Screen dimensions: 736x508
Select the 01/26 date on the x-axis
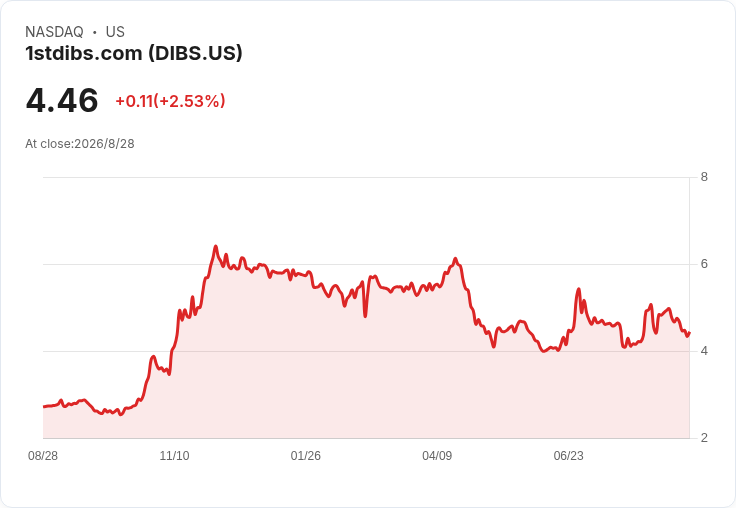[x=306, y=455]
